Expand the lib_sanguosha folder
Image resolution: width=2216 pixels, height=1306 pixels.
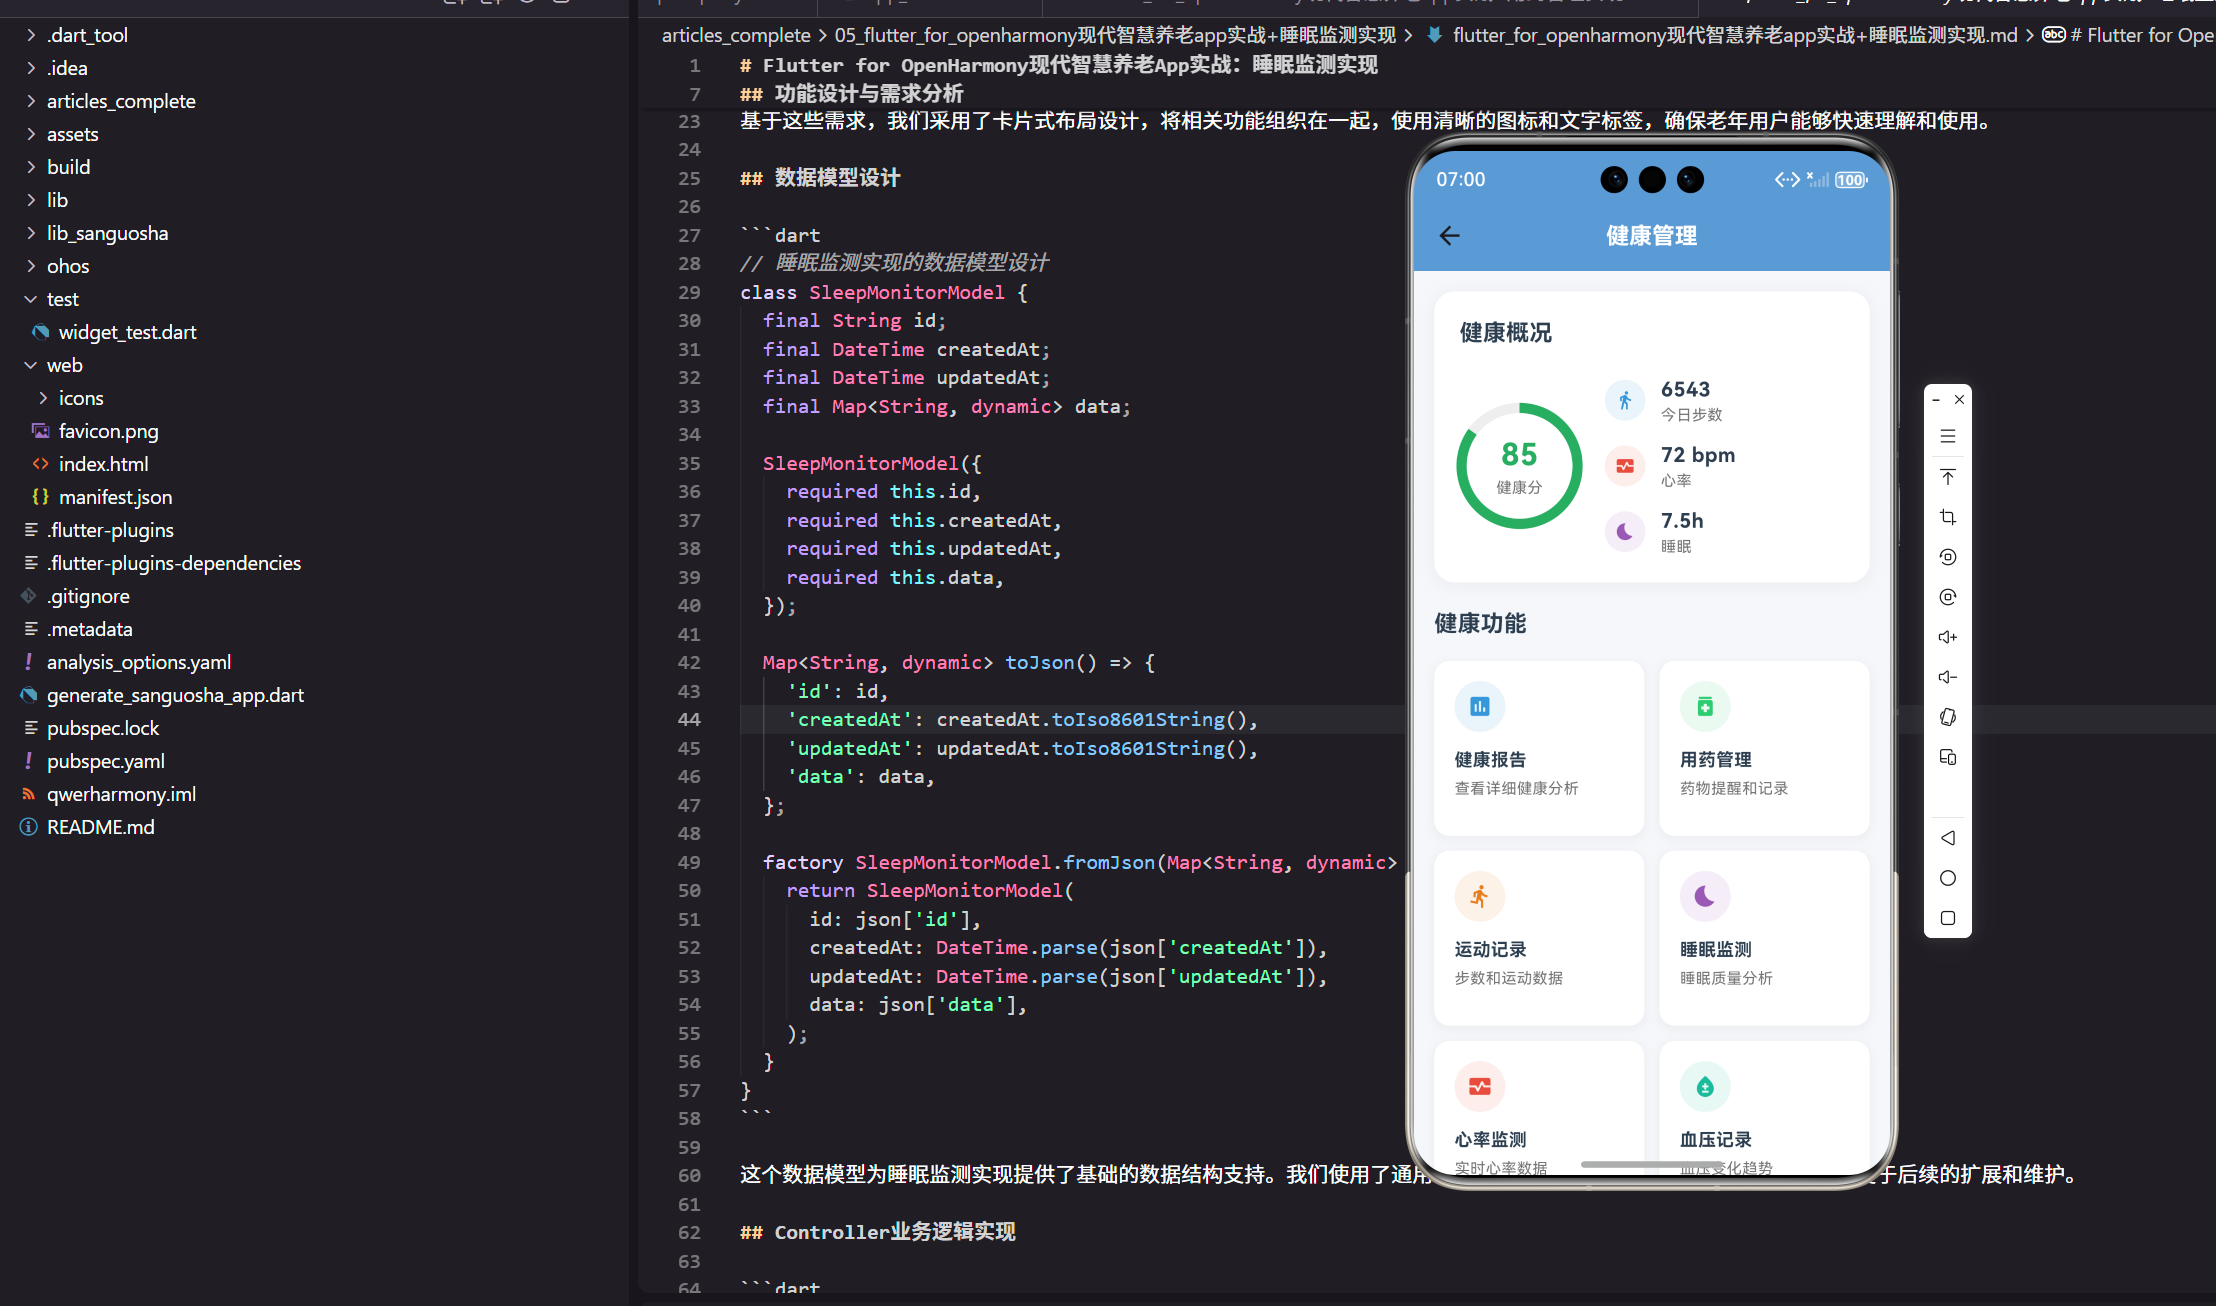click(x=31, y=233)
